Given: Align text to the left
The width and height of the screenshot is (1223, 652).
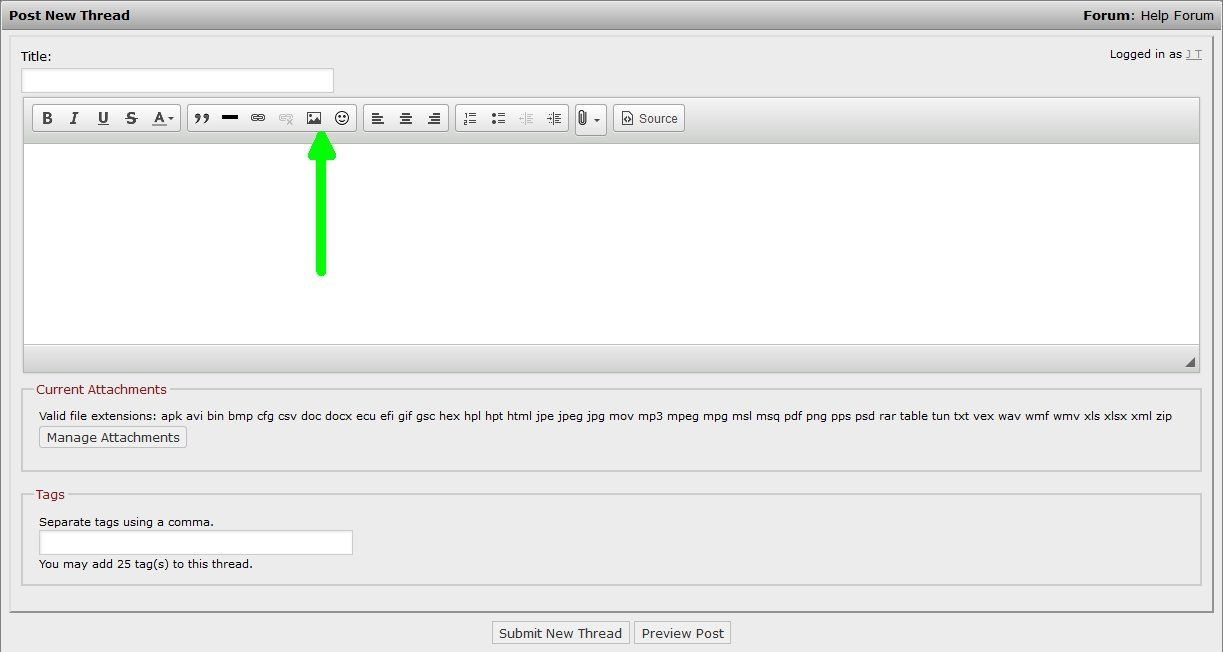Looking at the screenshot, I should point(378,118).
